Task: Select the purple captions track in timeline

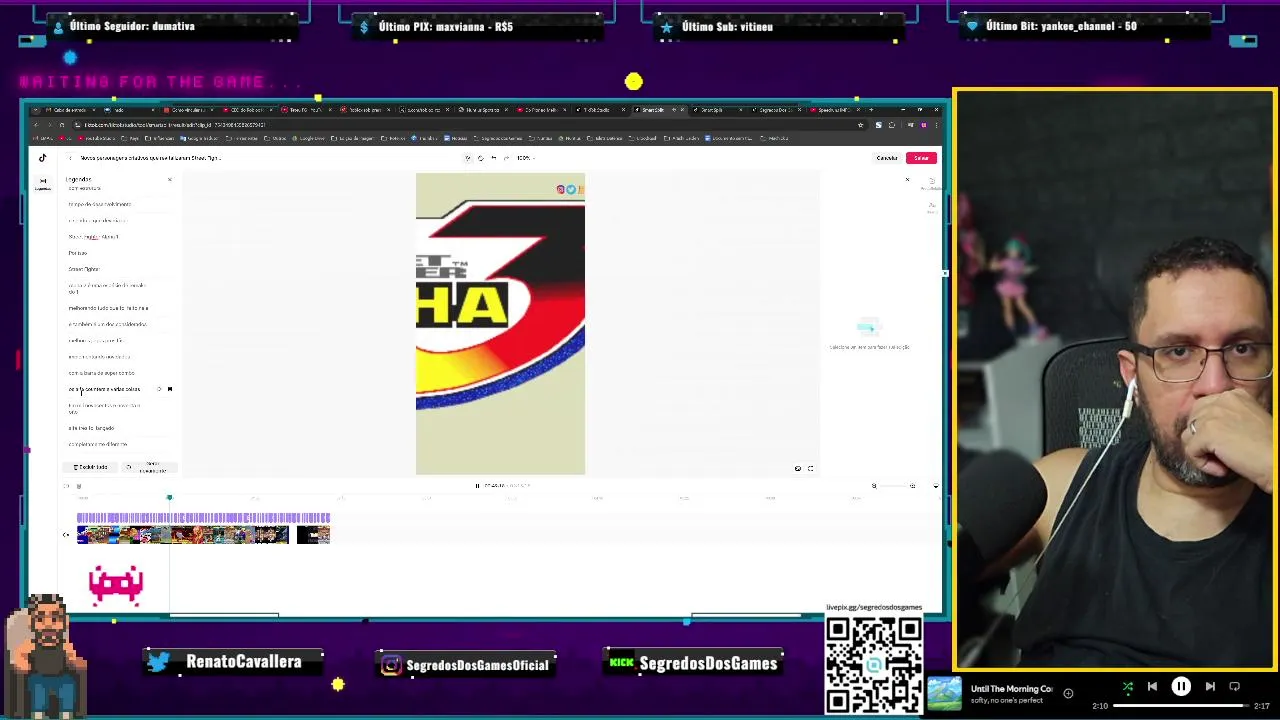Action: click(203, 518)
